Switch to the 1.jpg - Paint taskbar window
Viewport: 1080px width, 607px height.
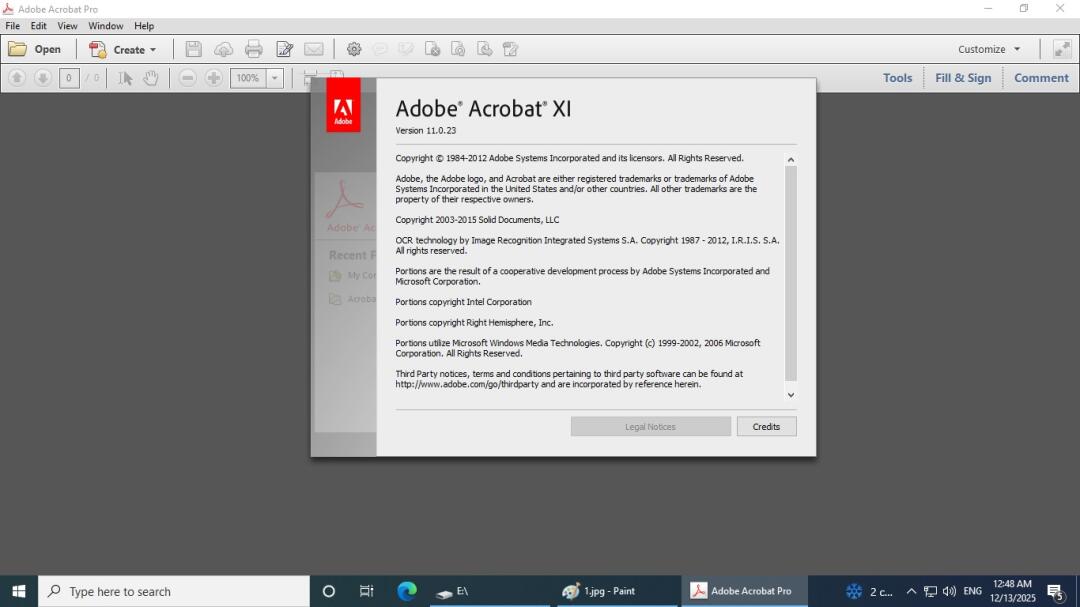(616, 591)
